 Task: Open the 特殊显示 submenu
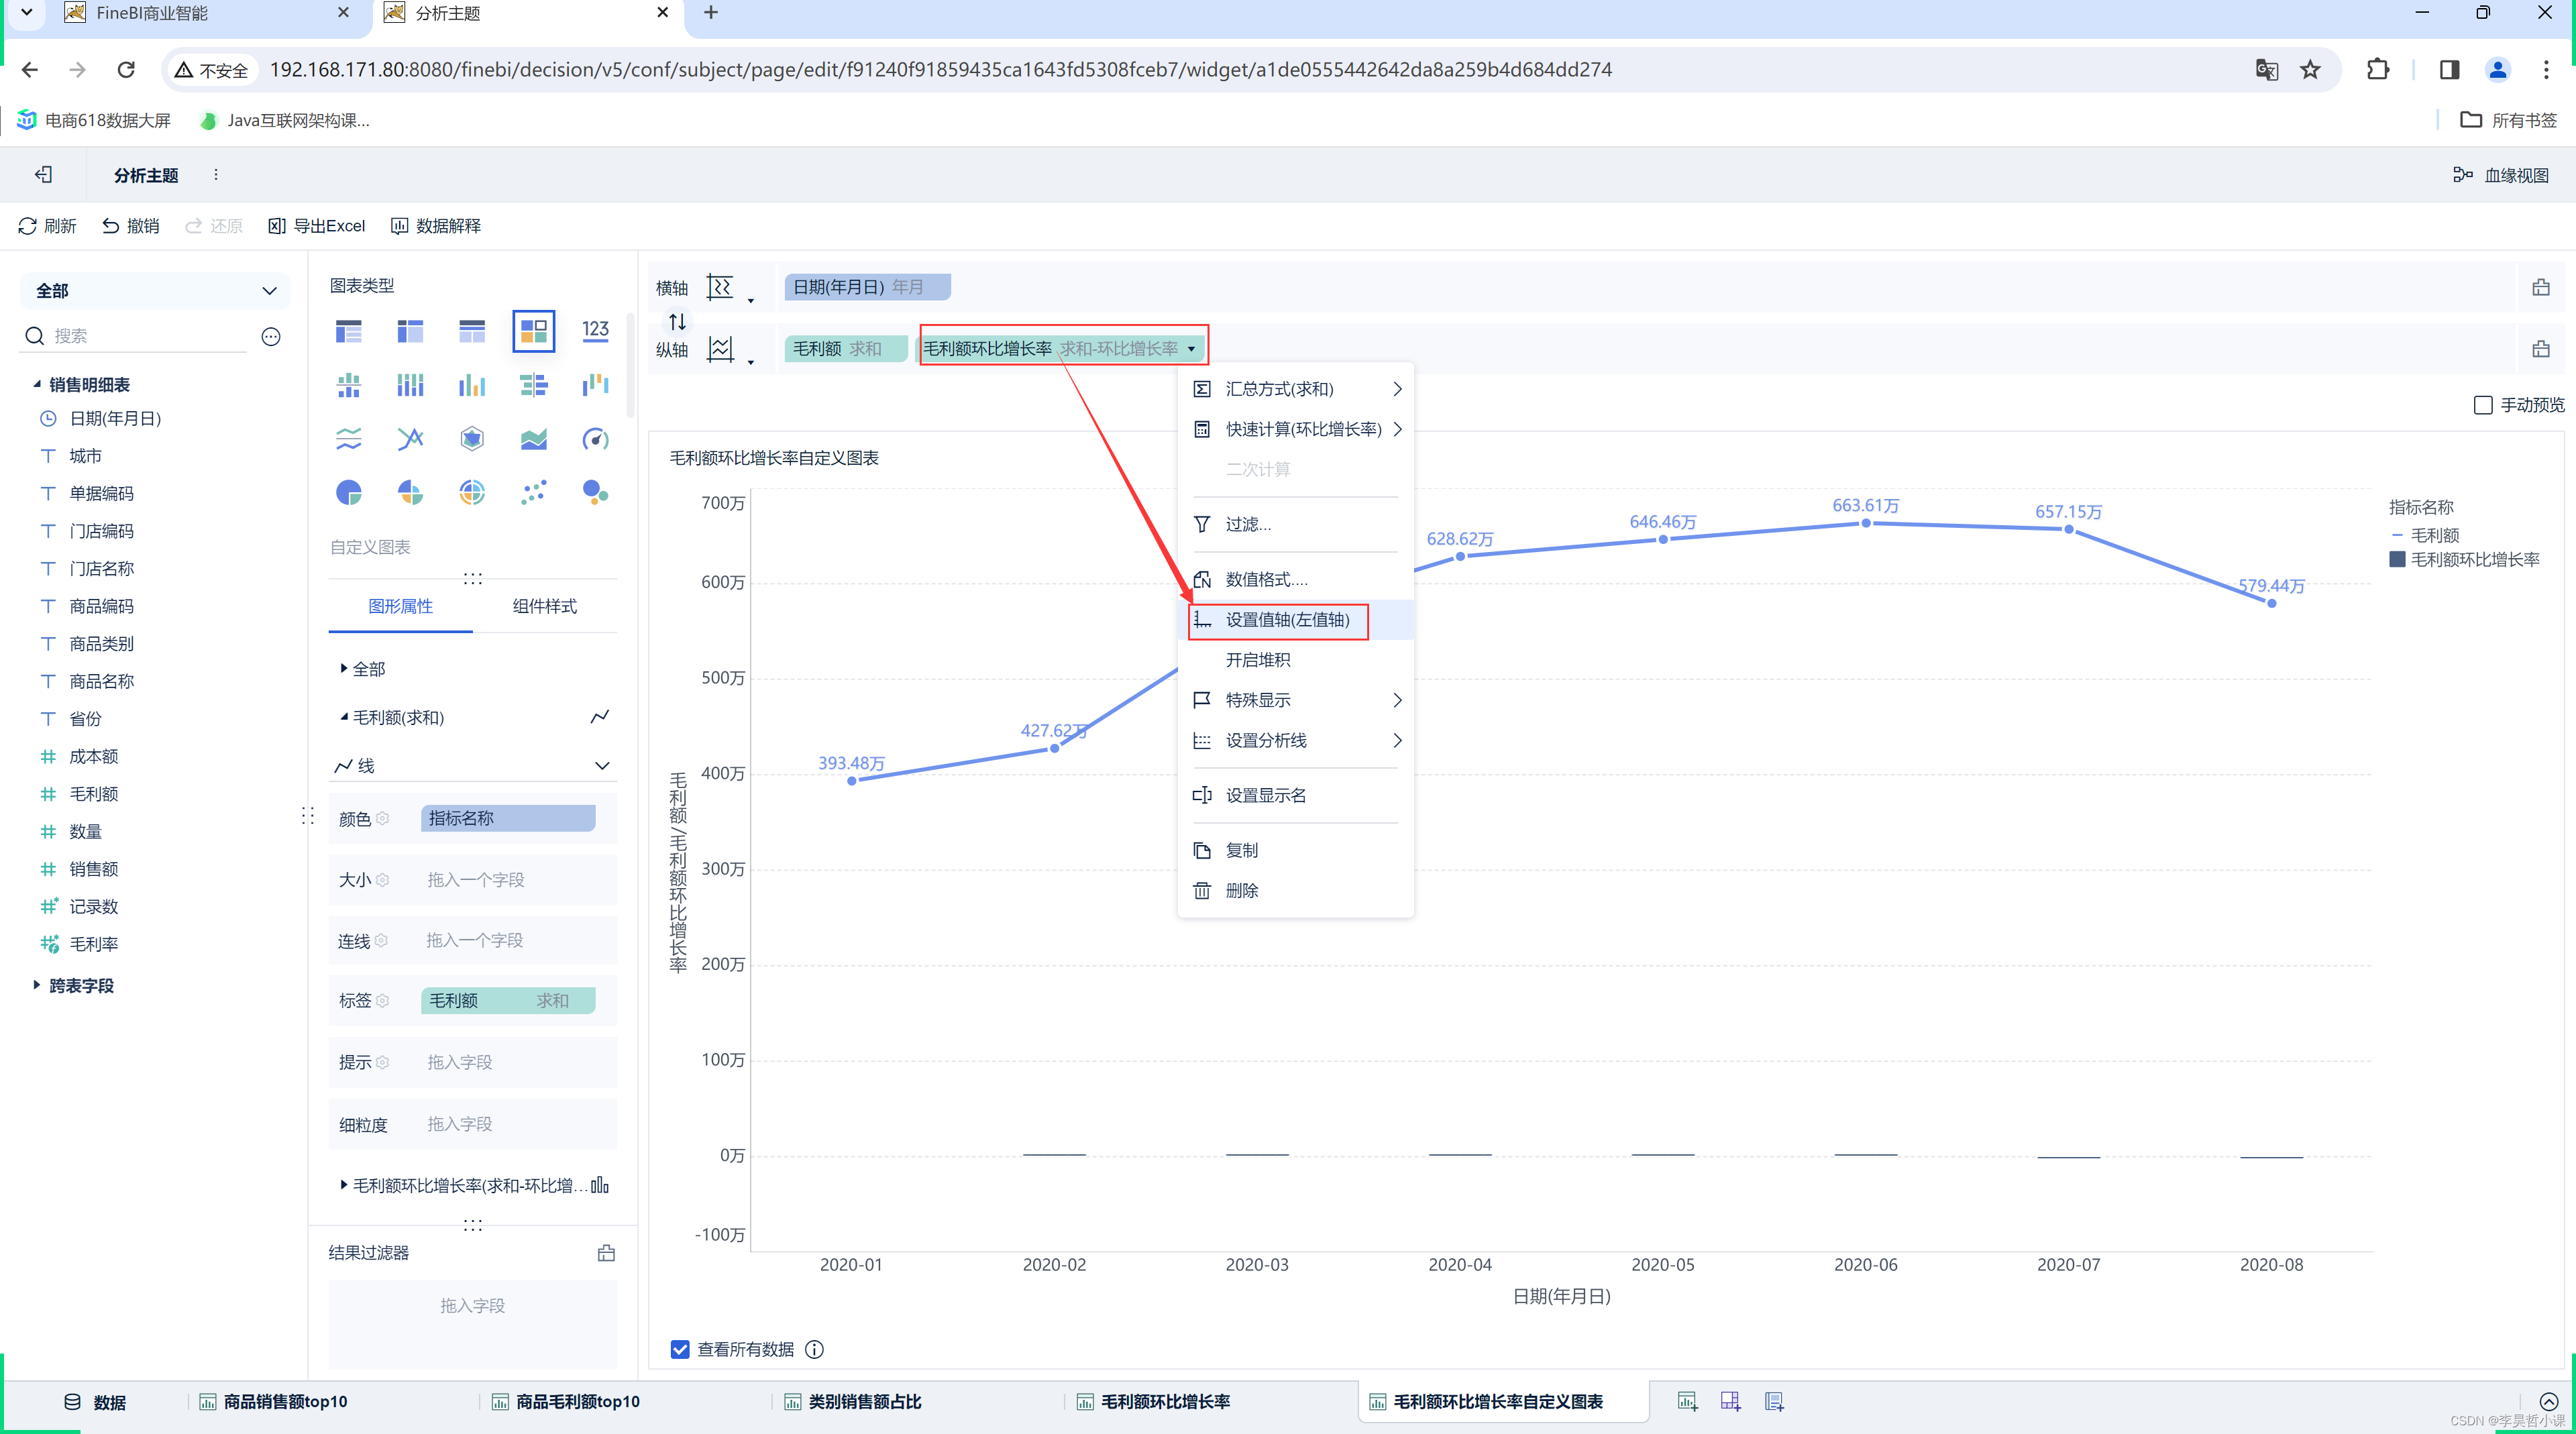point(1296,700)
